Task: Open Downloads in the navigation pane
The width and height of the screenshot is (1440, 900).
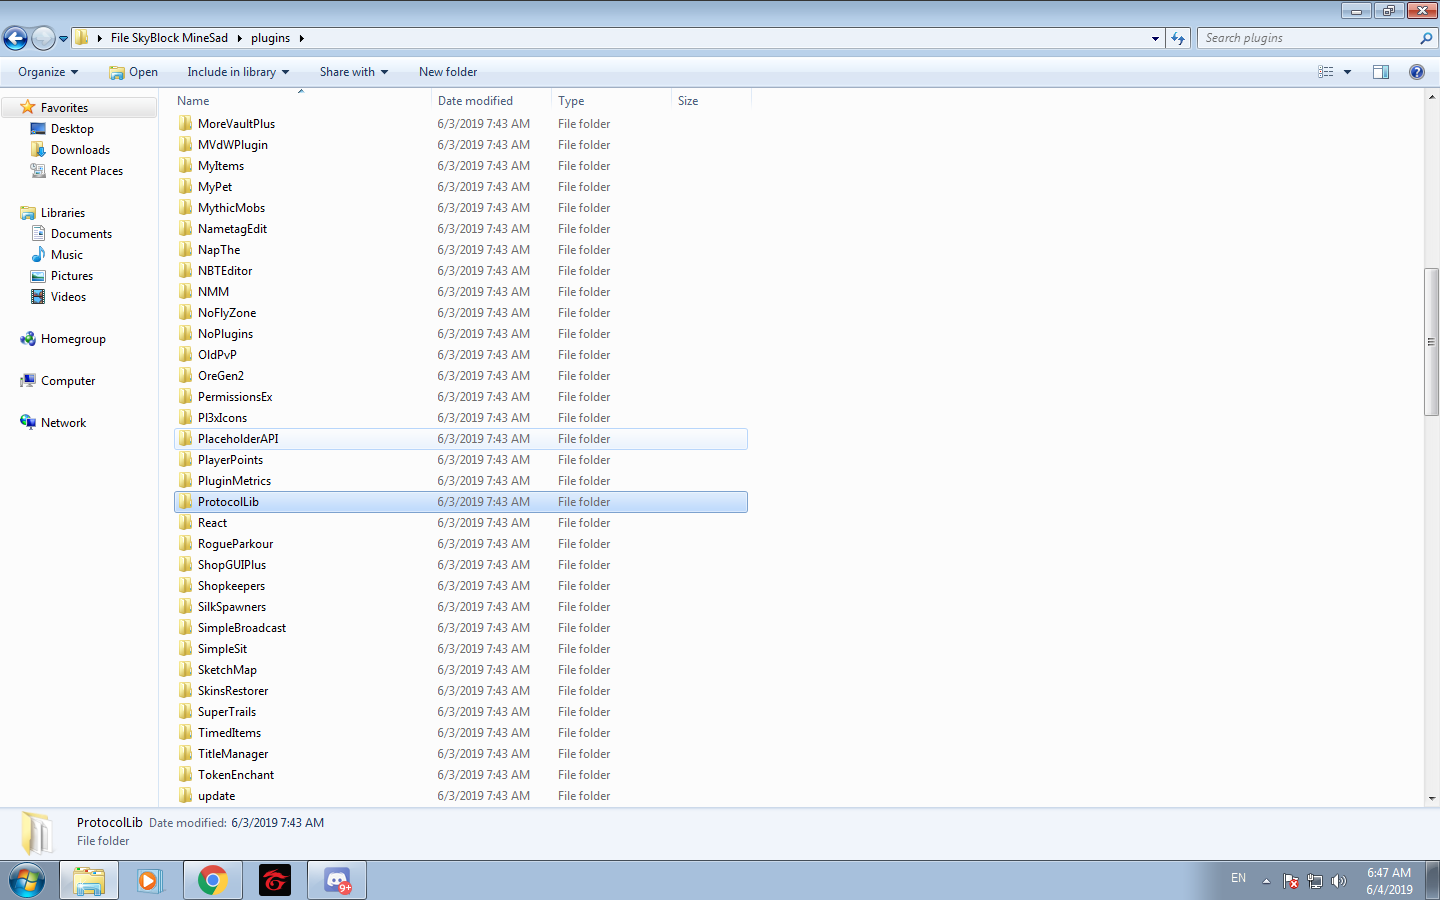Action: [x=80, y=150]
